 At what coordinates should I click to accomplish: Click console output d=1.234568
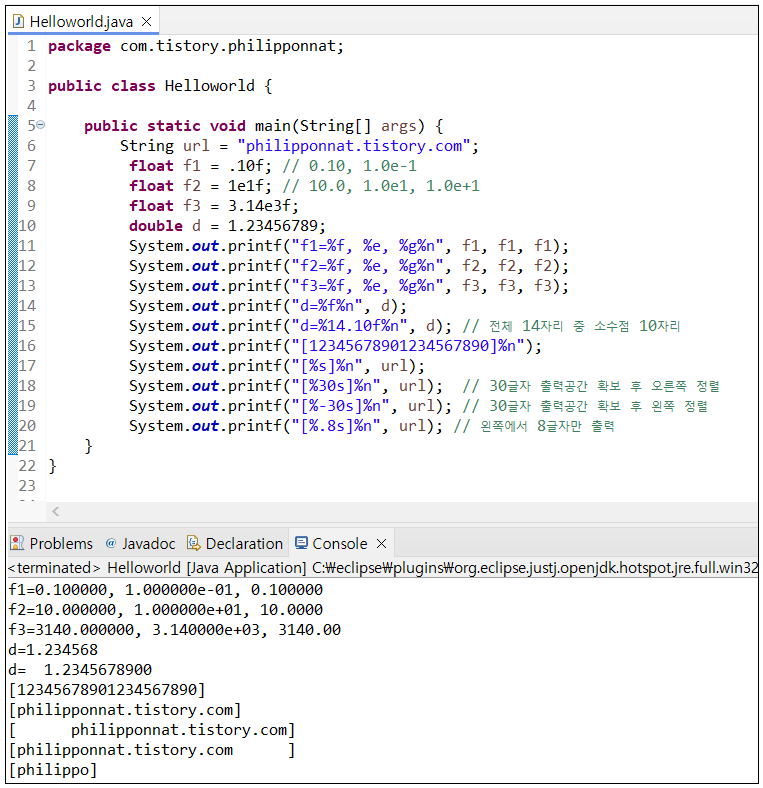click(x=53, y=650)
